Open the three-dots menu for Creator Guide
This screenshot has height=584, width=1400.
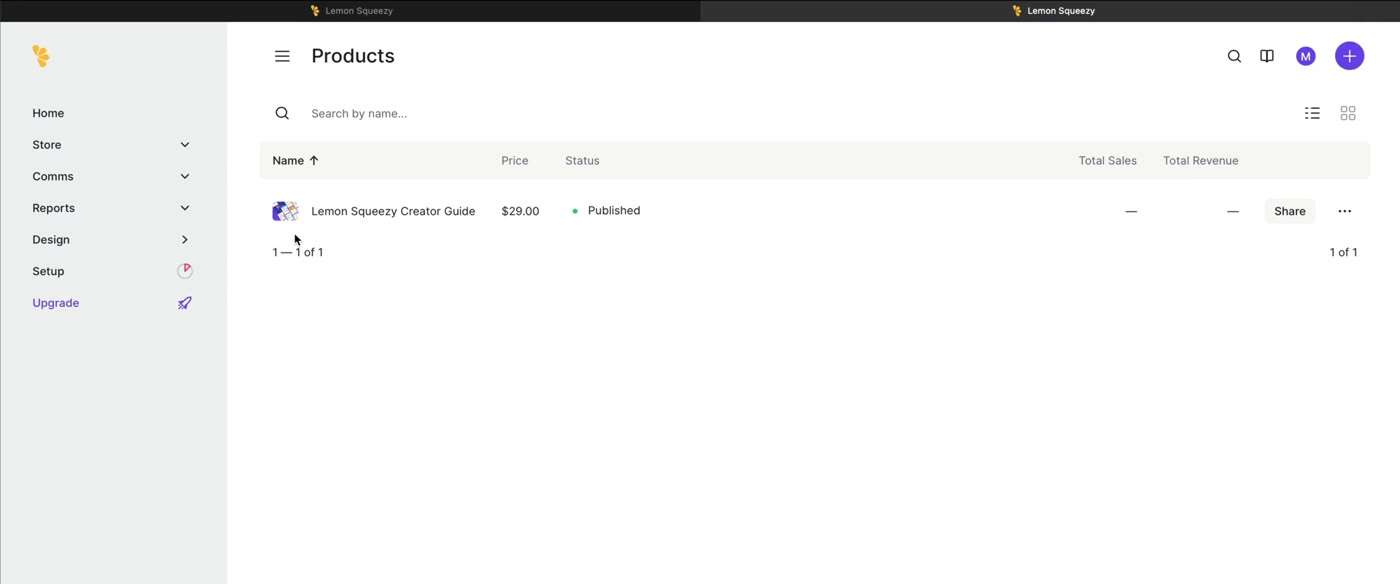coord(1344,211)
